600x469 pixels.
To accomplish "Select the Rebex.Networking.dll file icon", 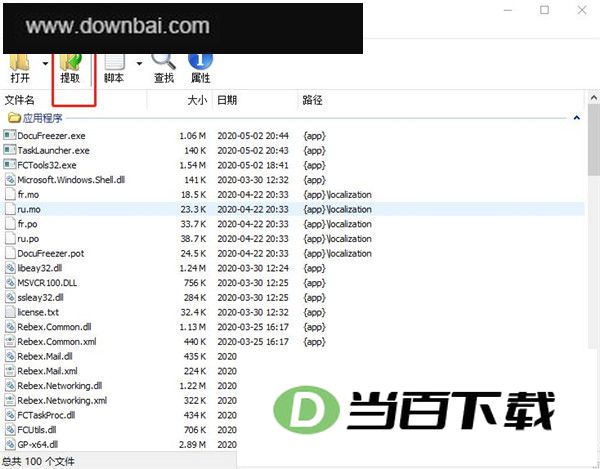I will pos(10,386).
